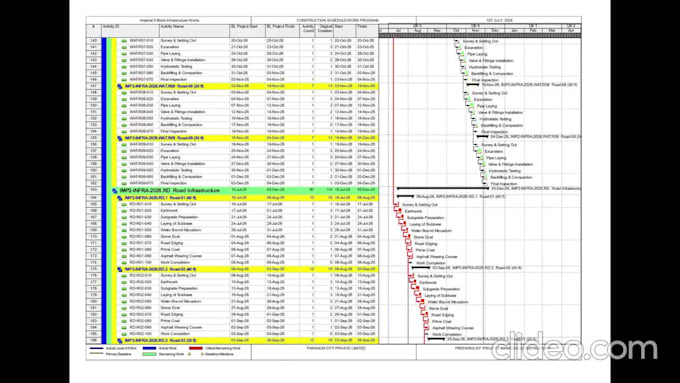Click activity icon on row 144 Hydrostatic Testing
The height and width of the screenshot is (383, 680).
124,67
